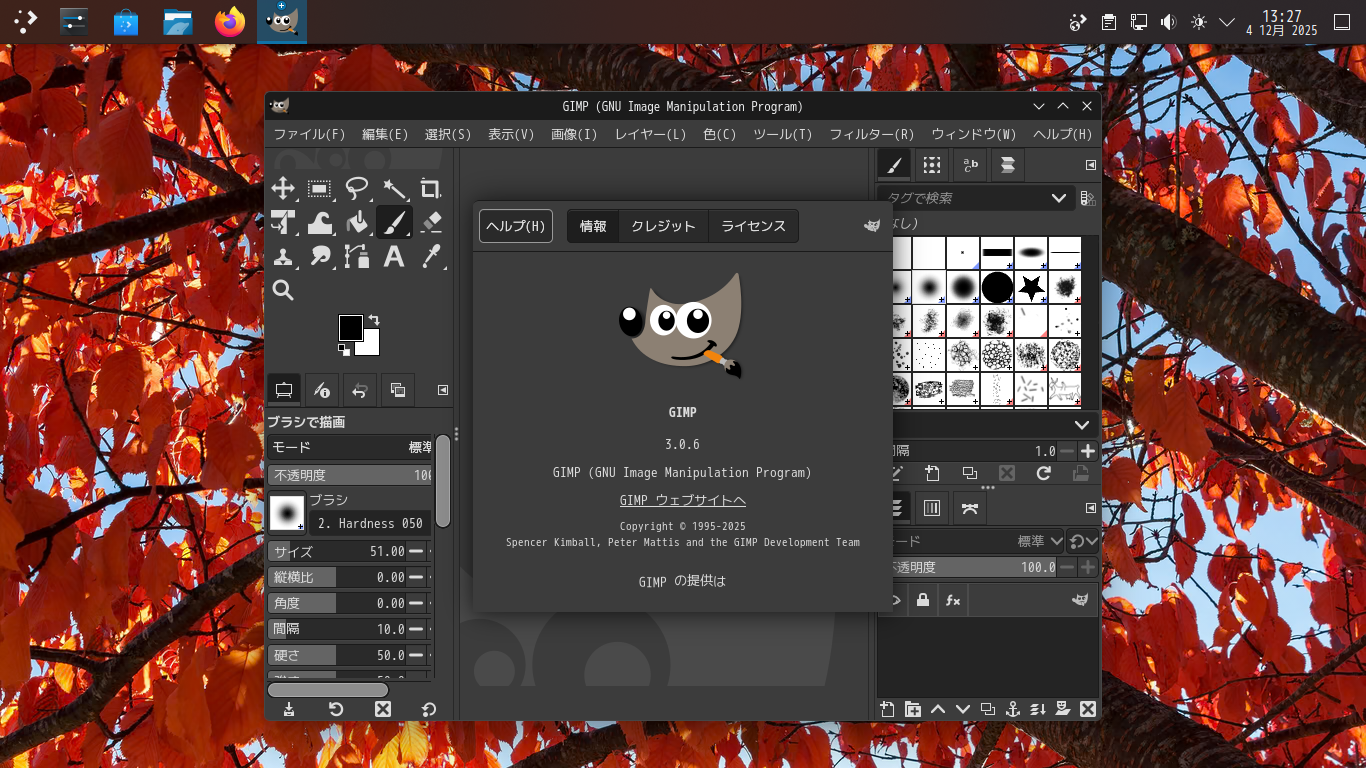Toggle the lock icon in layers panel
Screen dimensions: 1366x768
point(922,600)
